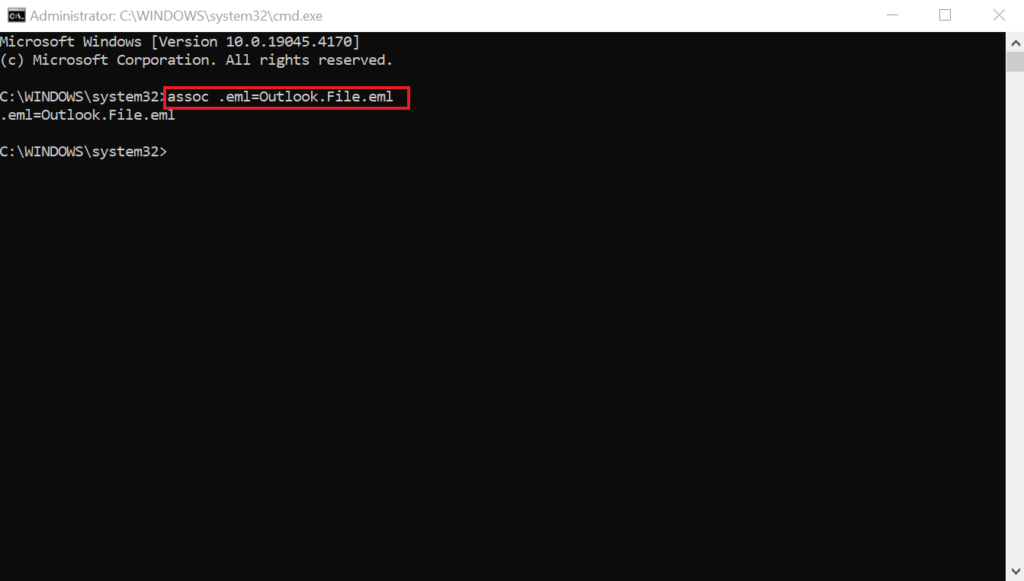Viewport: 1024px width, 581px height.
Task: Minimize the Command Prompt window
Action: pyautogui.click(x=892, y=15)
